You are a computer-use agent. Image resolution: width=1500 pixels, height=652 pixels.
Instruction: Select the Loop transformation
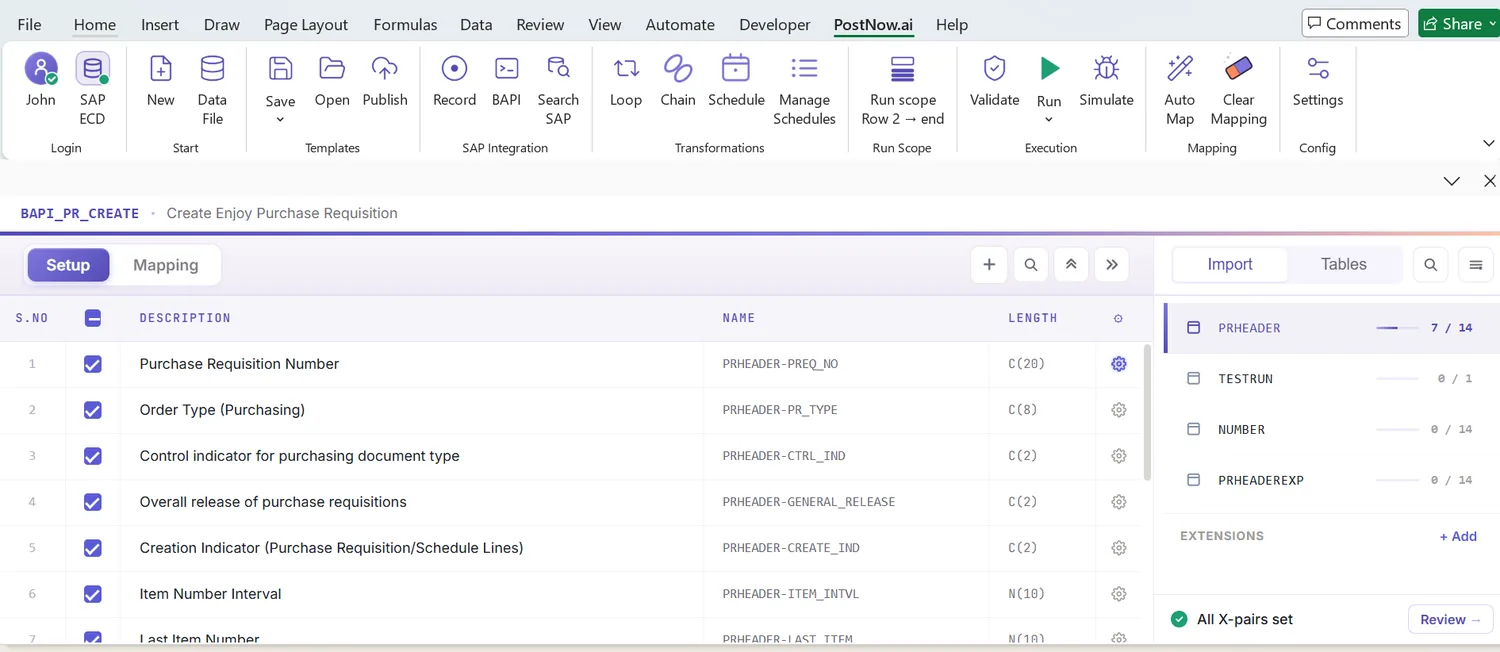tap(626, 69)
